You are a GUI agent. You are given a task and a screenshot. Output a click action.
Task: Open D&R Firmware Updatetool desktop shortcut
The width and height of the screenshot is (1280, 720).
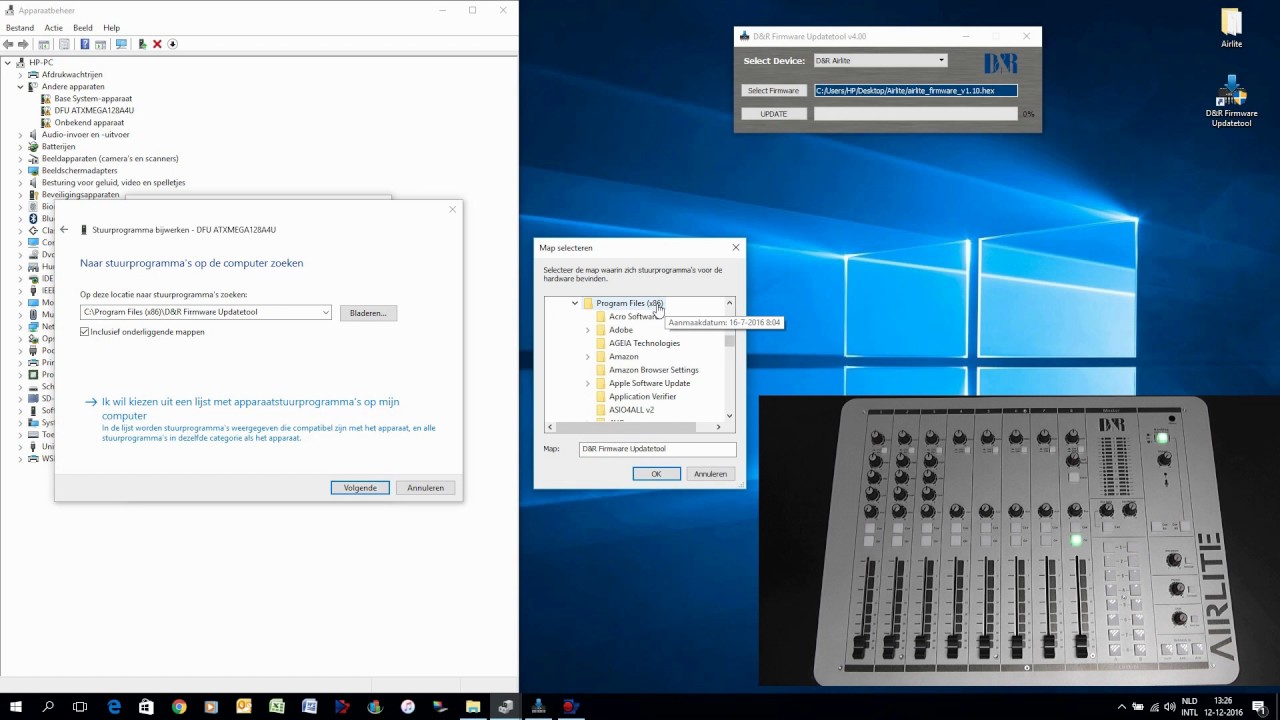tap(1231, 101)
